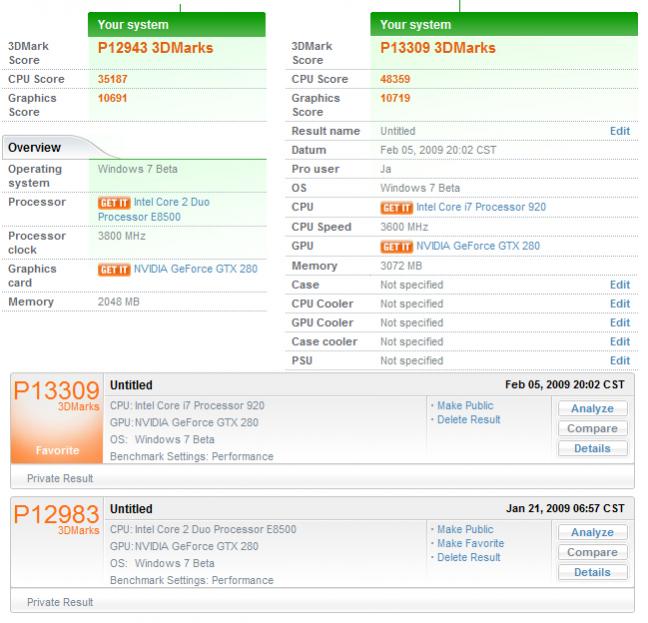The image size is (648, 623).
Task: Analyze the P12983 result
Action: click(592, 533)
